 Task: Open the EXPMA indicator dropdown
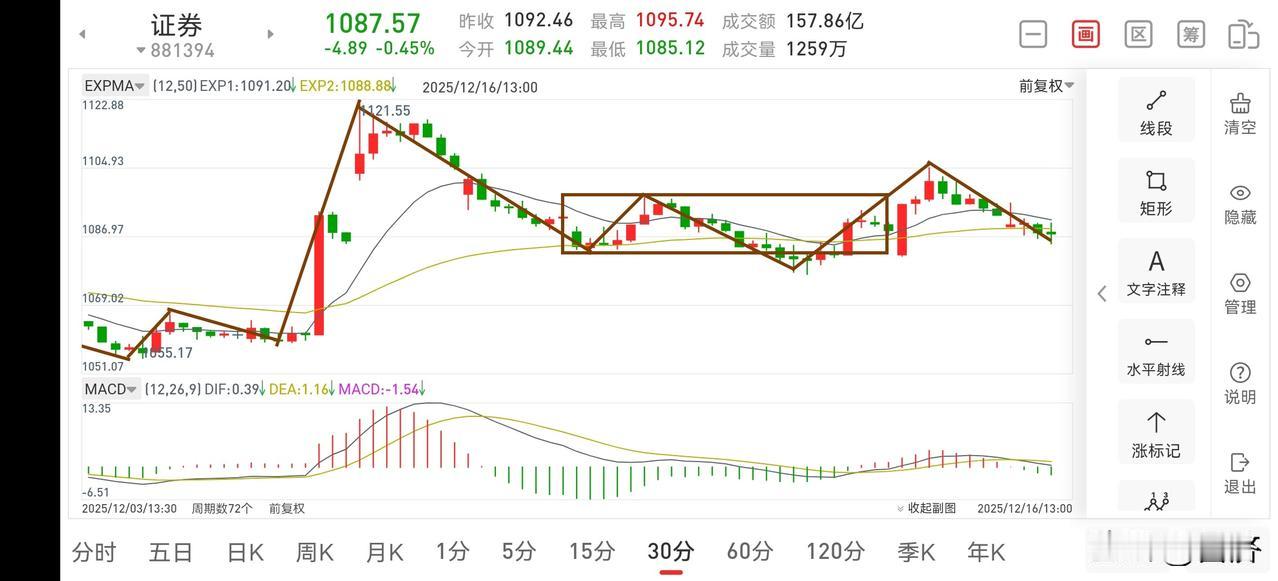coord(115,86)
